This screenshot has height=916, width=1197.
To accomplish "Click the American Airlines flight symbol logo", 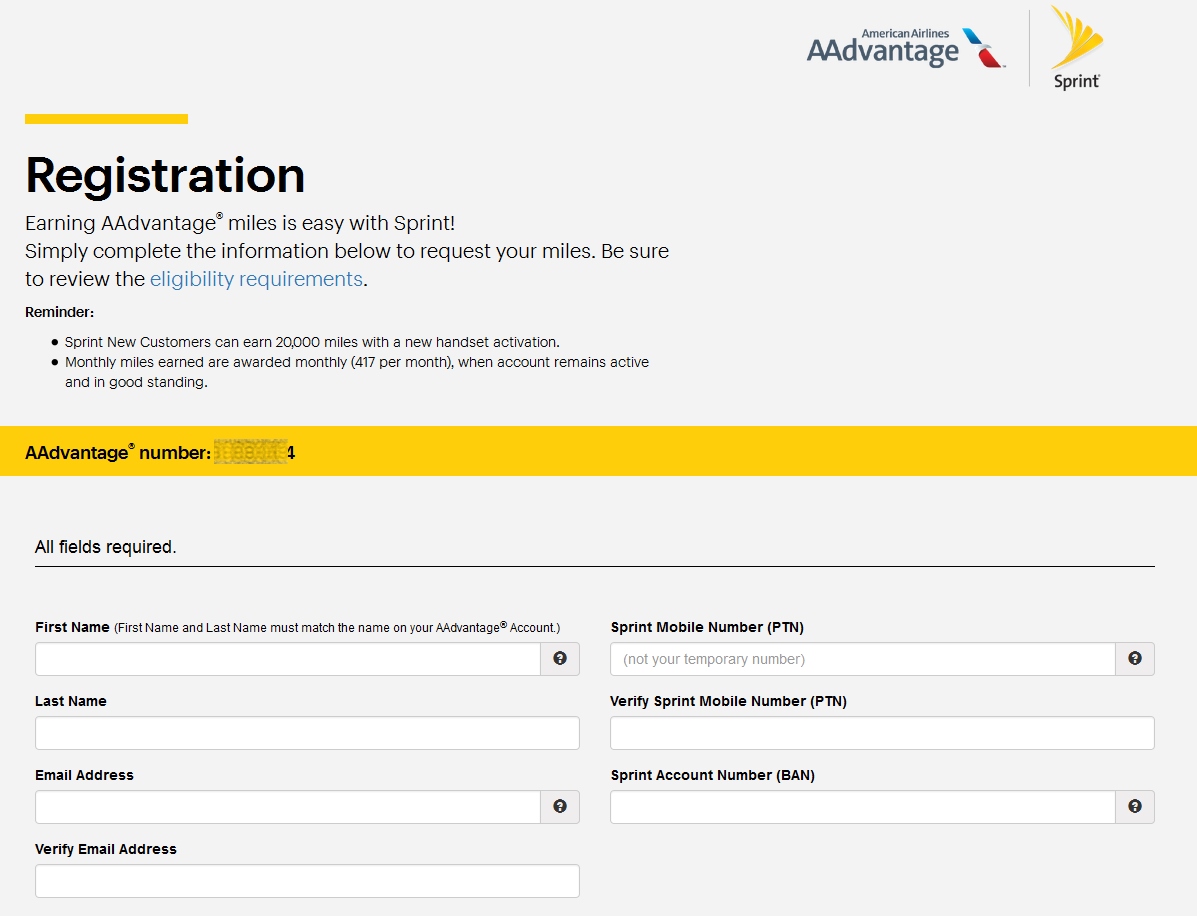I will click(x=981, y=45).
